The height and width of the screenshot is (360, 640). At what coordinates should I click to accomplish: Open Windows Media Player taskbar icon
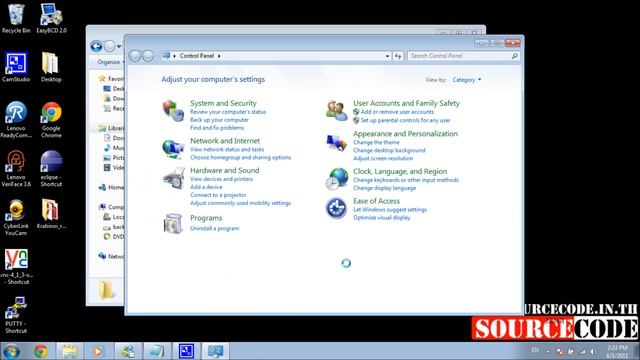(x=98, y=351)
